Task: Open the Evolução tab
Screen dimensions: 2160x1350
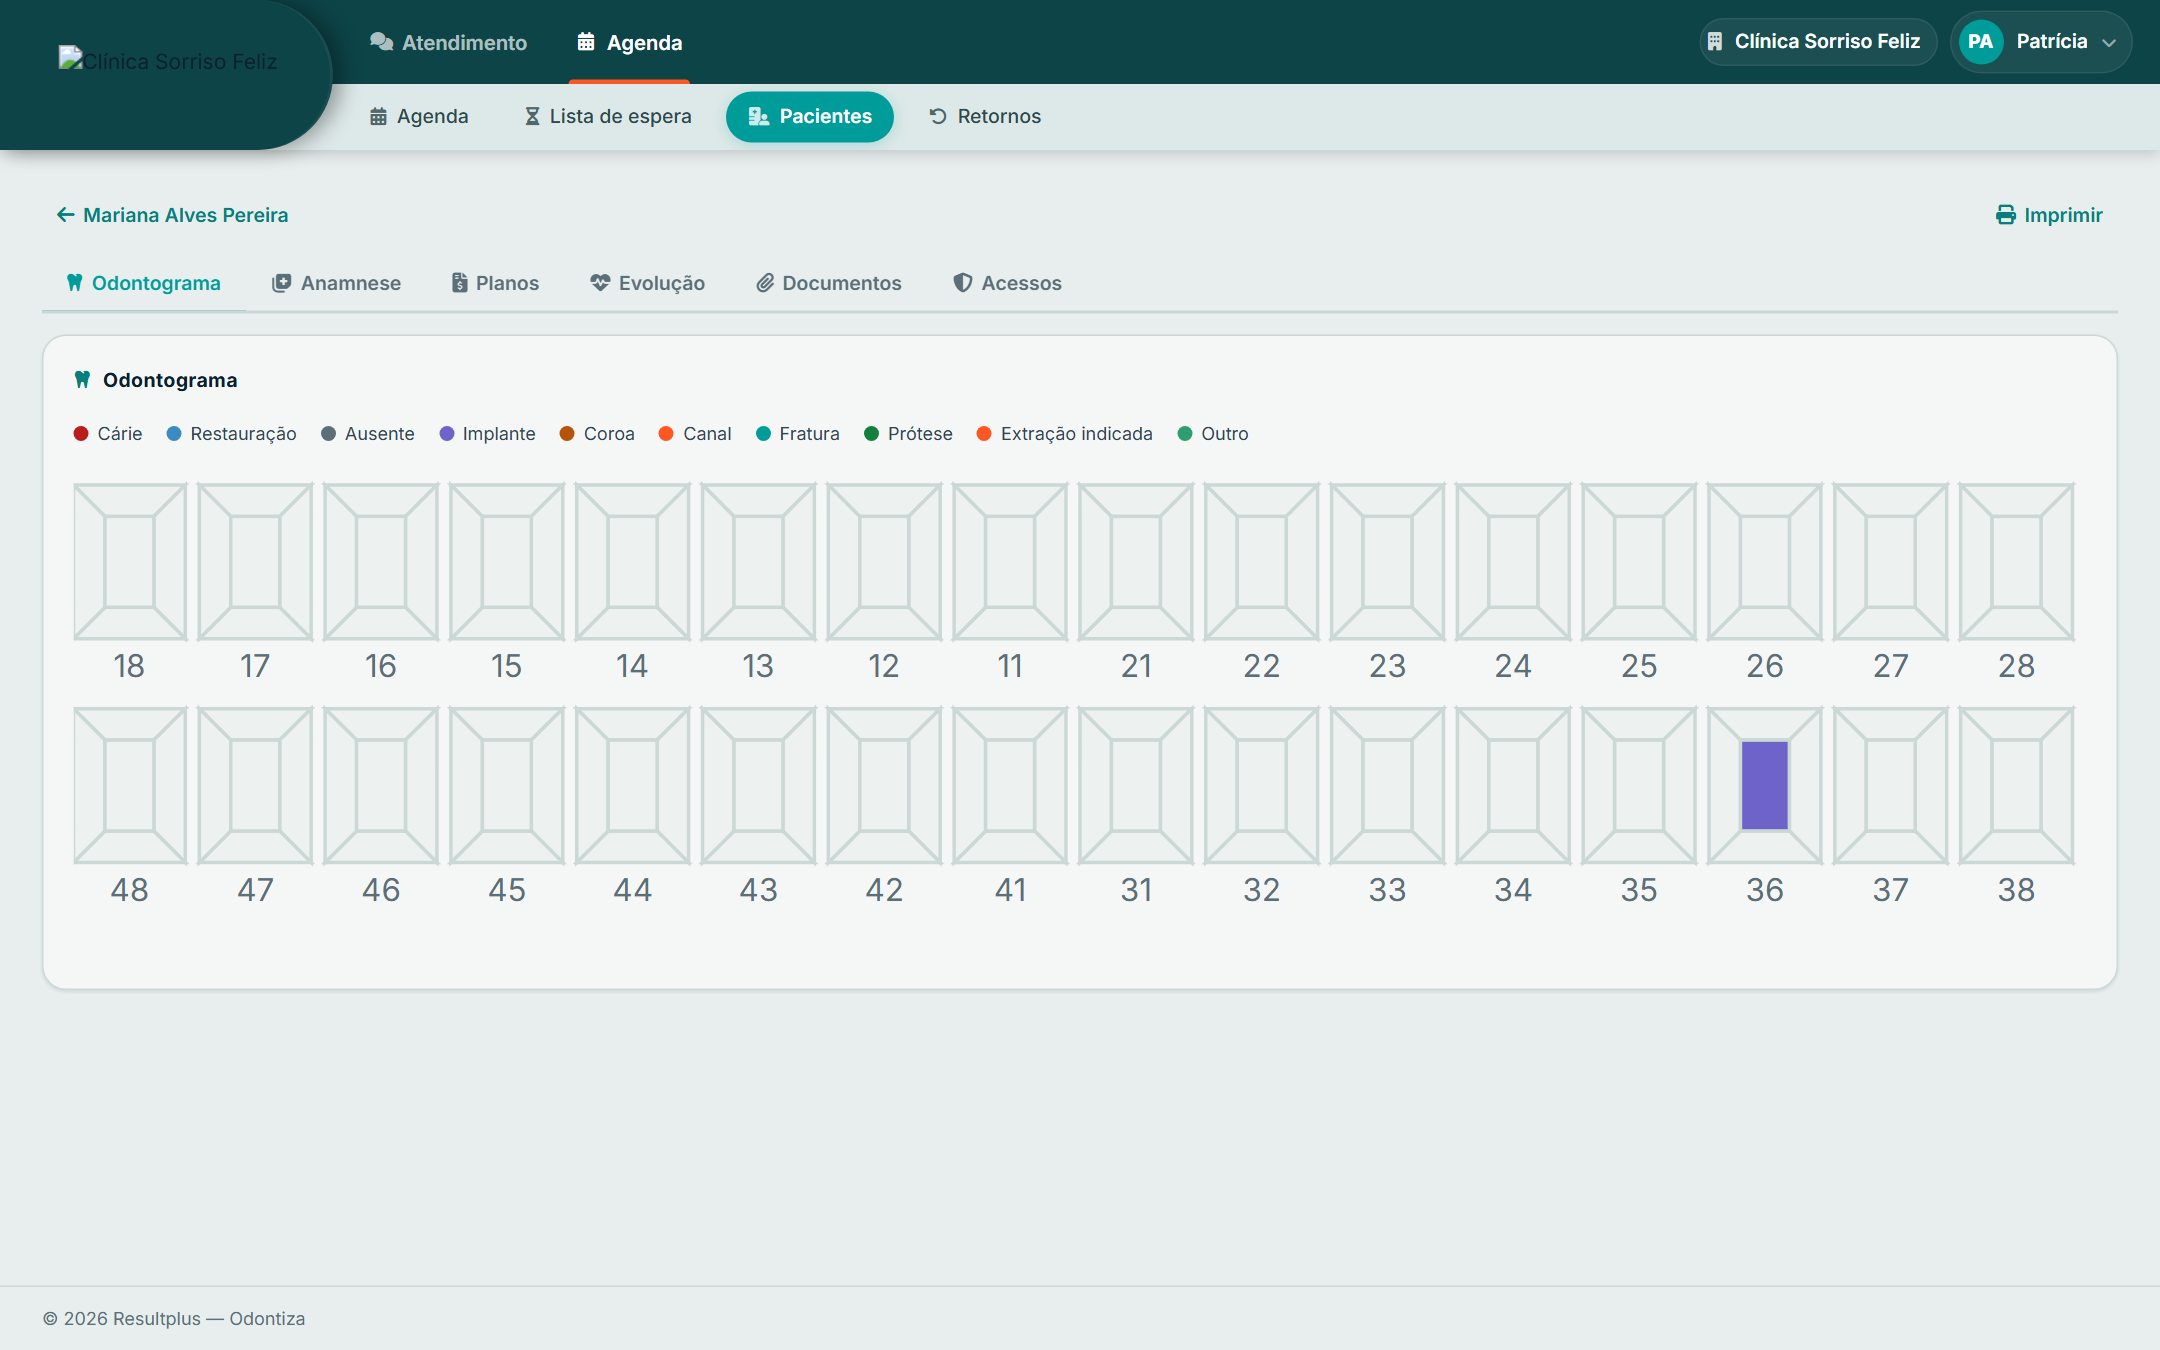Action: coord(647,283)
